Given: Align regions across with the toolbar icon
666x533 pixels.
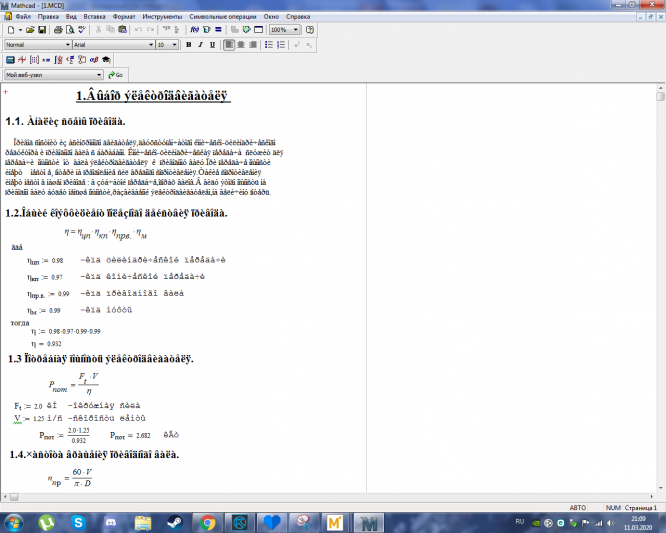Looking at the screenshot, I should tap(166, 30).
